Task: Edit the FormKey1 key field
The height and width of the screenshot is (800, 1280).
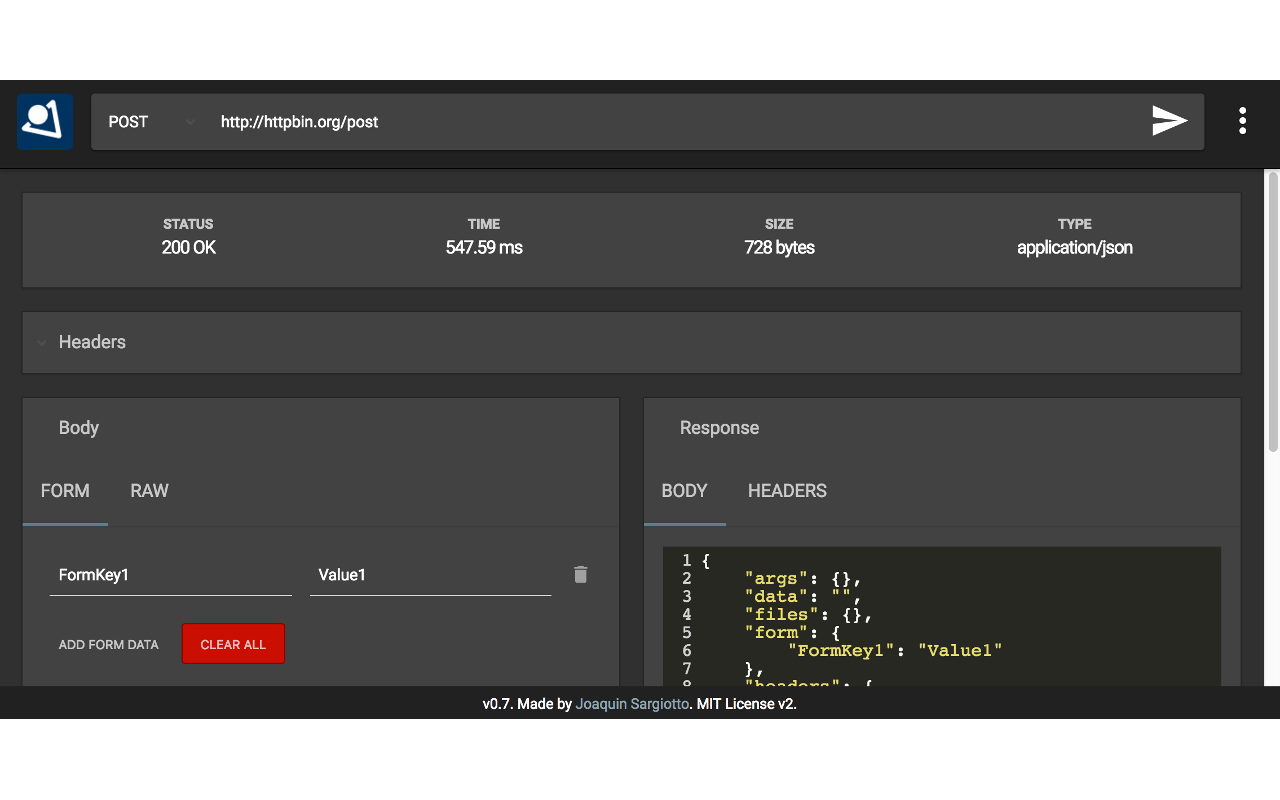Action: point(170,575)
